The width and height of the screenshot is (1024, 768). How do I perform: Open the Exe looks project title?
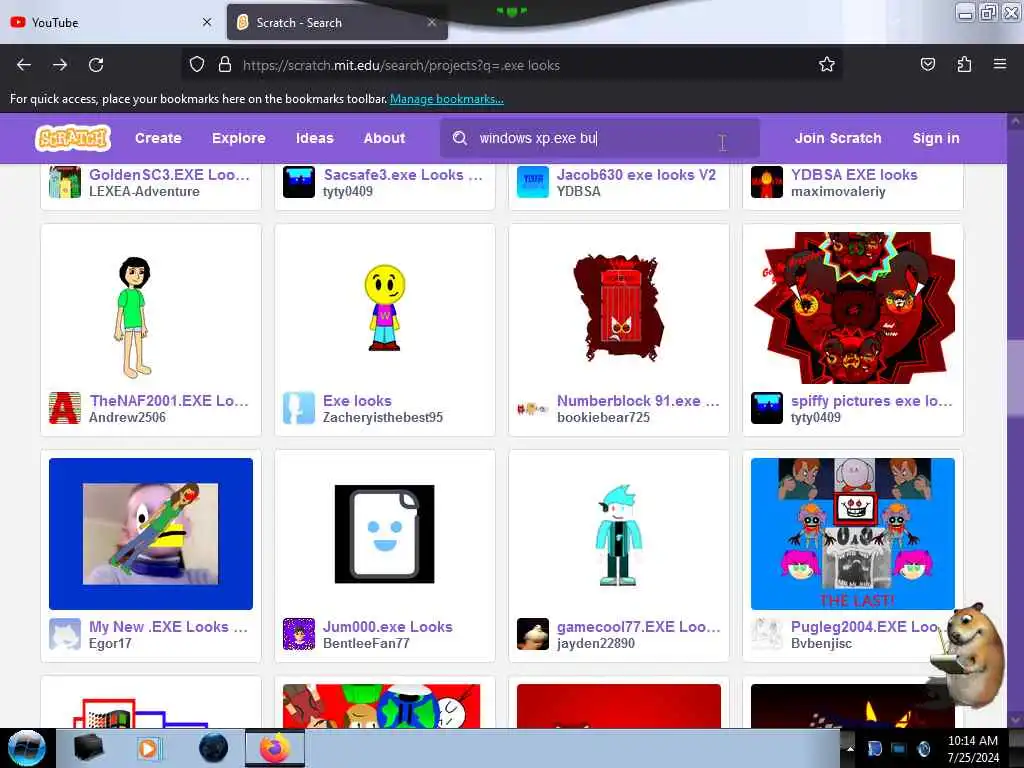(x=357, y=400)
